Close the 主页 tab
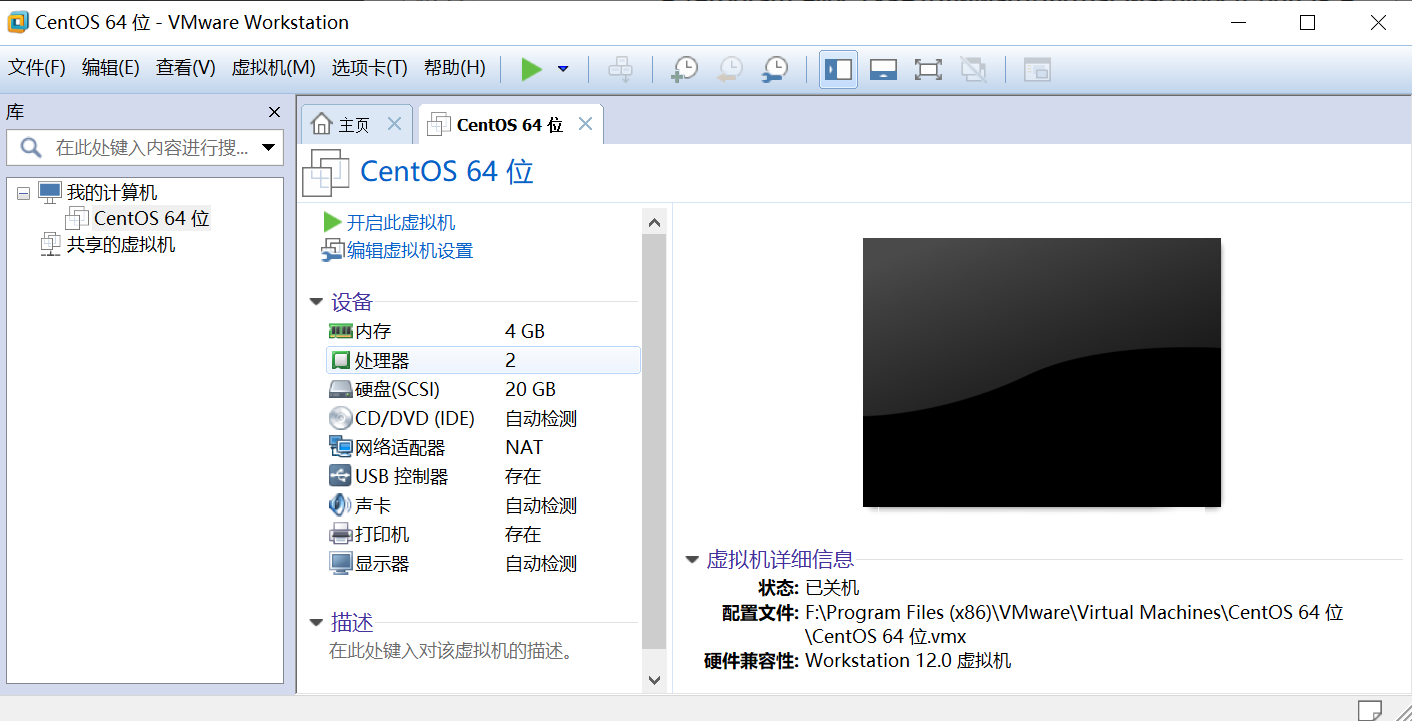1412x721 pixels. pos(394,124)
